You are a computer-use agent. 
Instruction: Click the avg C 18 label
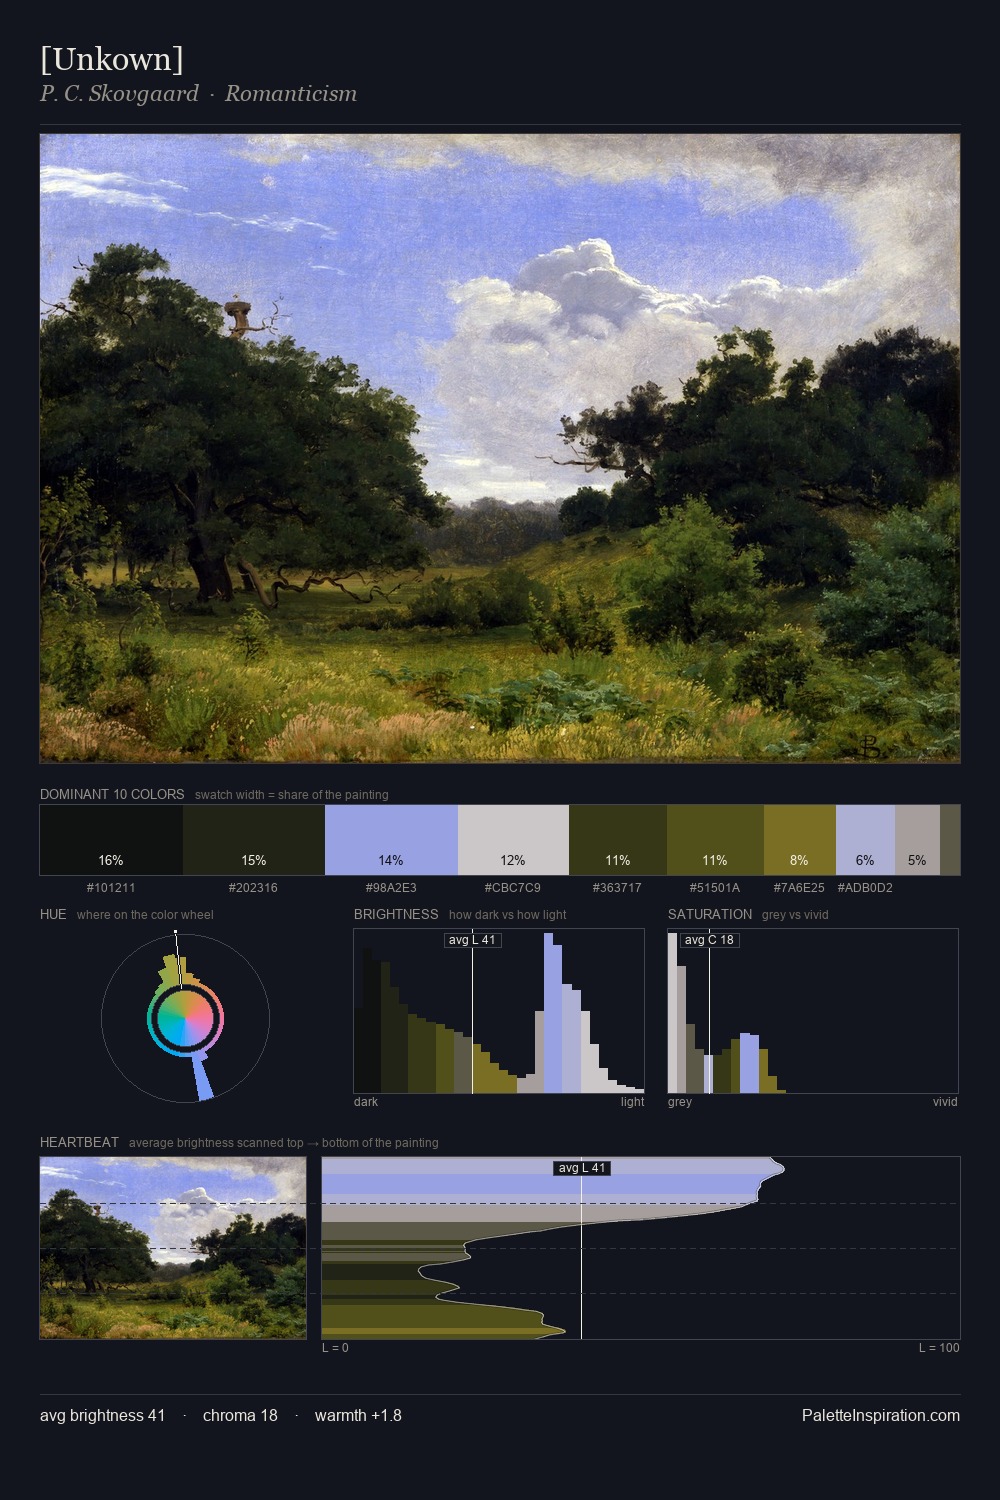coord(709,940)
